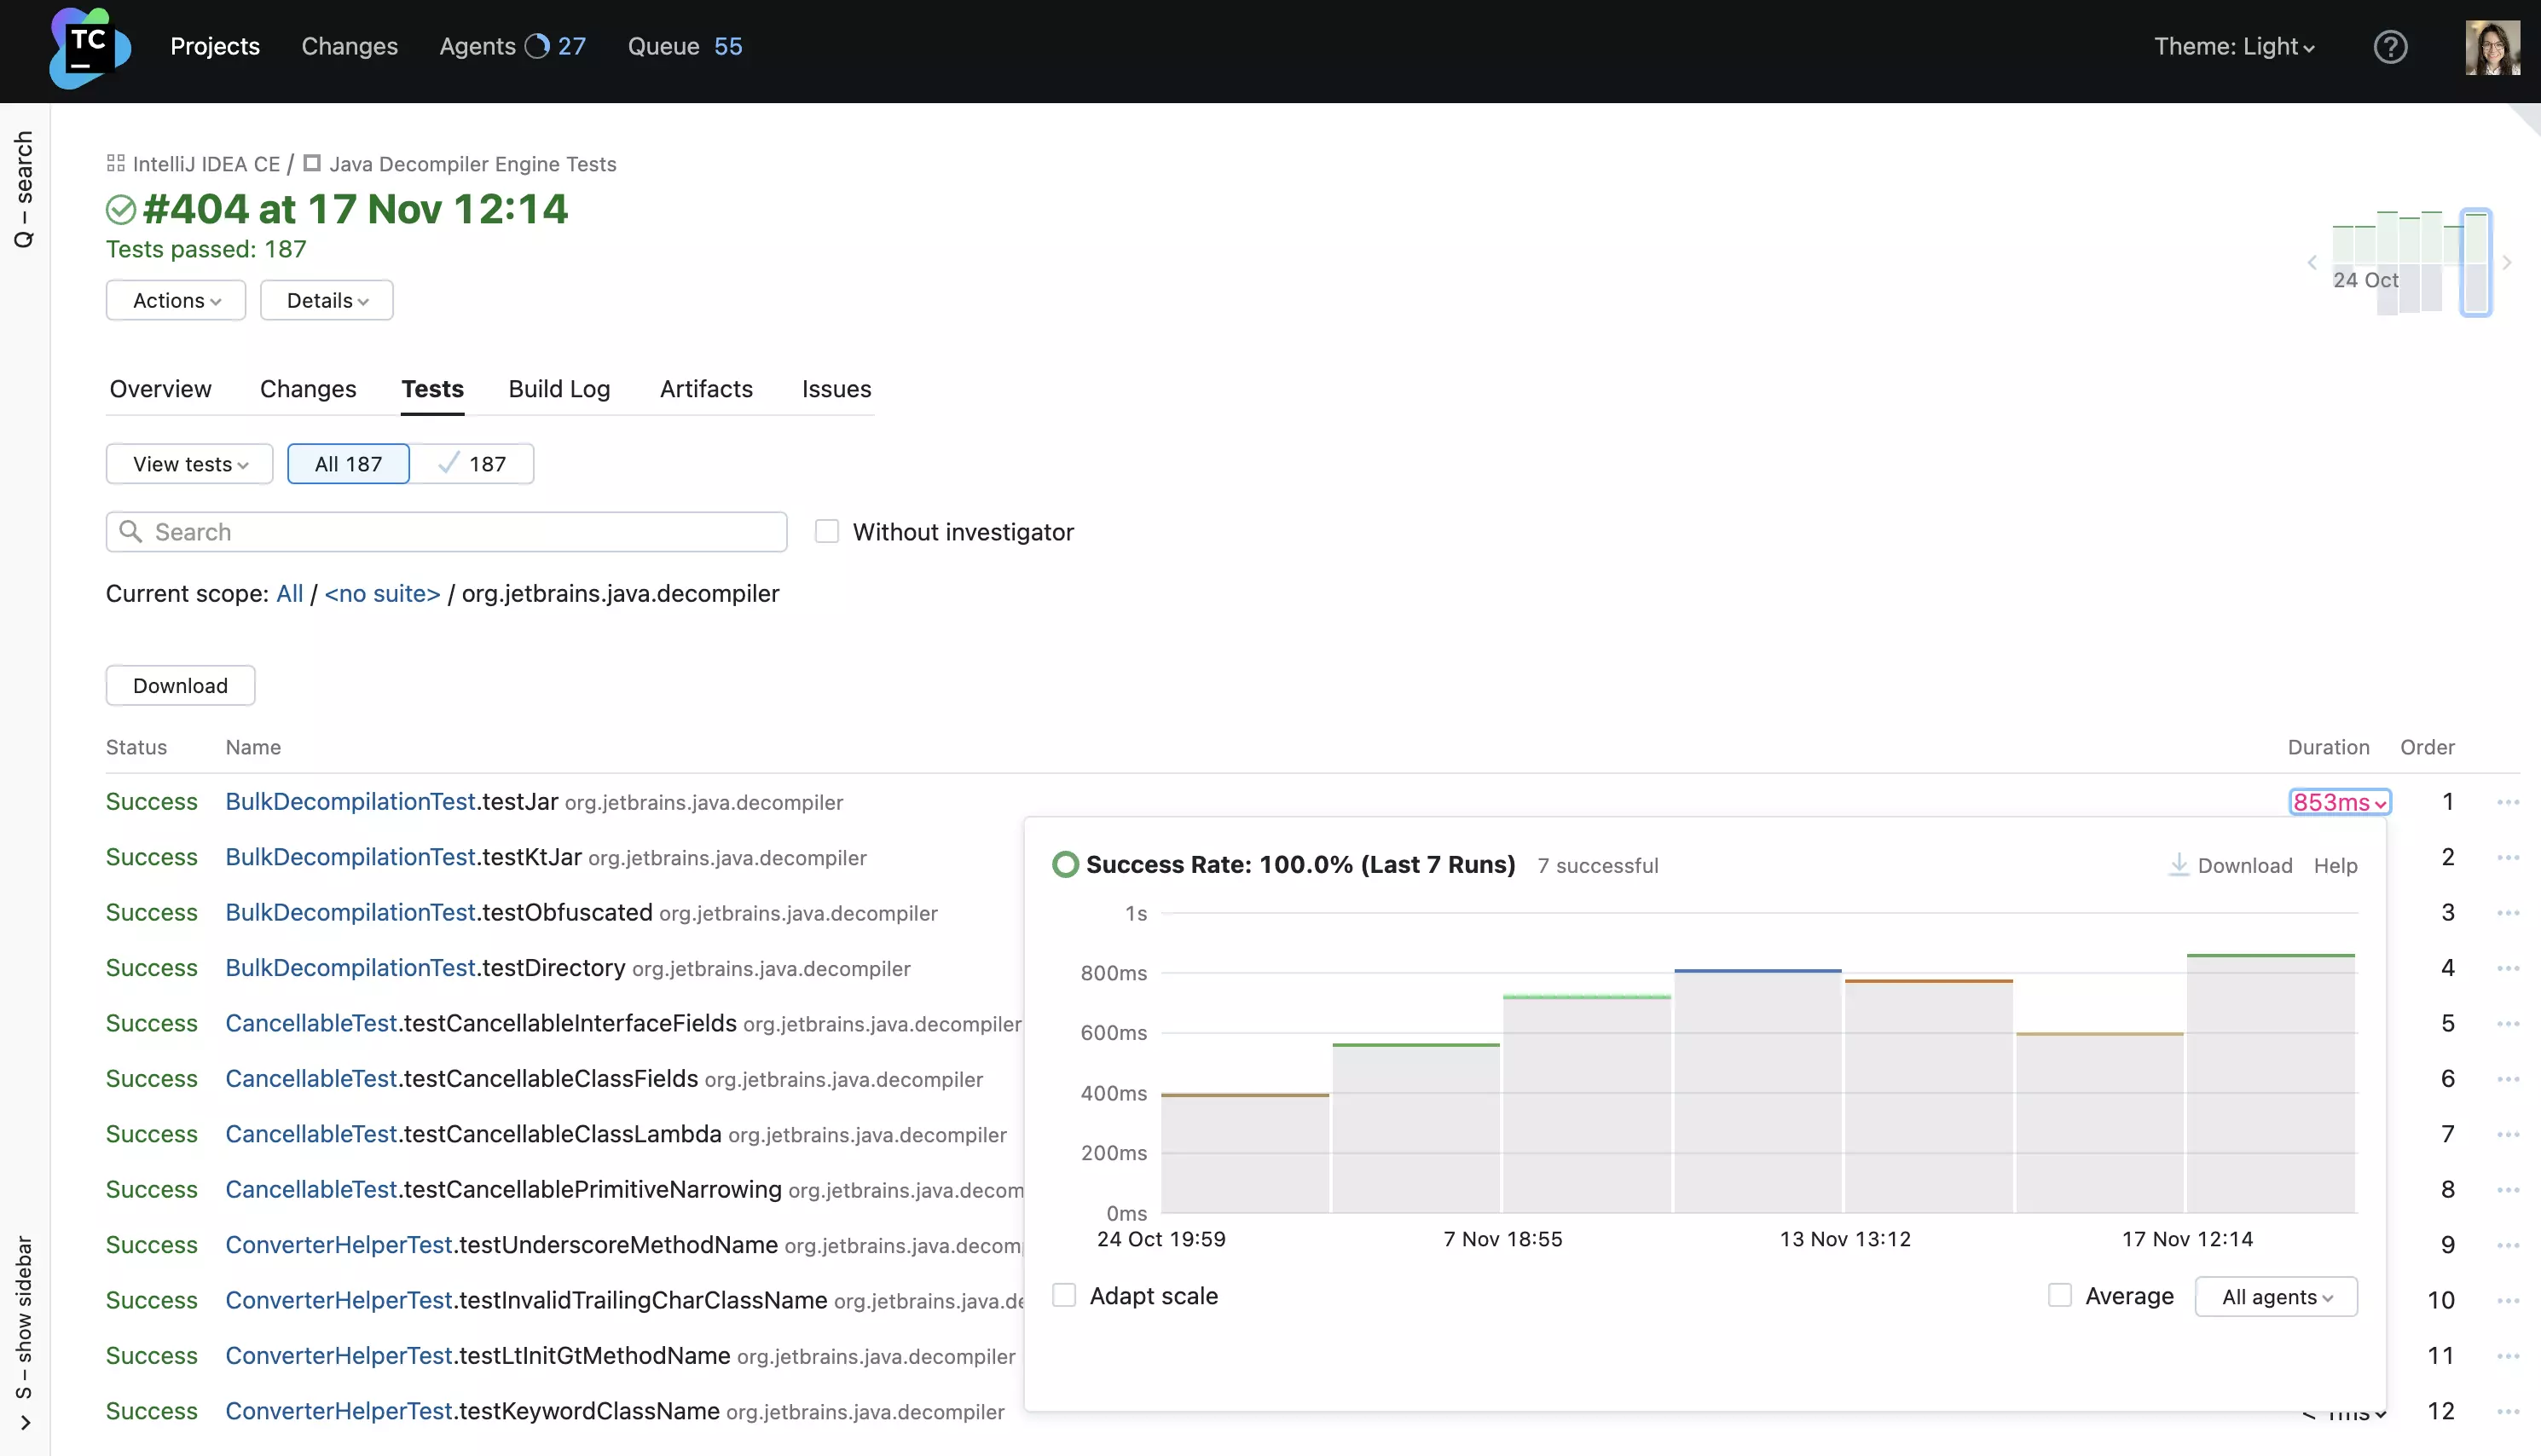2541x1456 pixels.
Task: Click the next builds chevron in the history chart
Action: pyautogui.click(x=2507, y=263)
